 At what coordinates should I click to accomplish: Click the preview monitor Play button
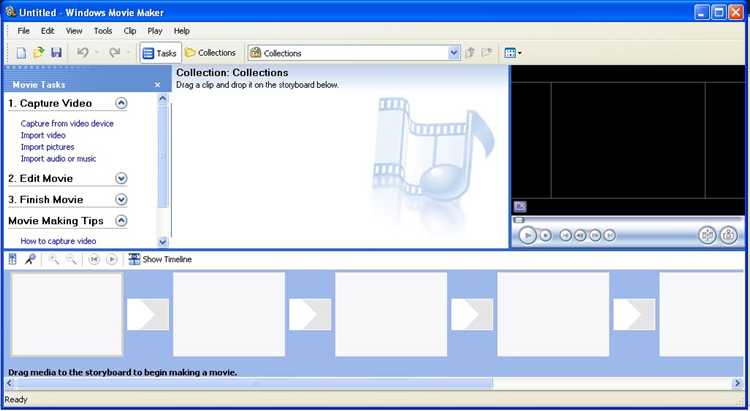(x=528, y=235)
